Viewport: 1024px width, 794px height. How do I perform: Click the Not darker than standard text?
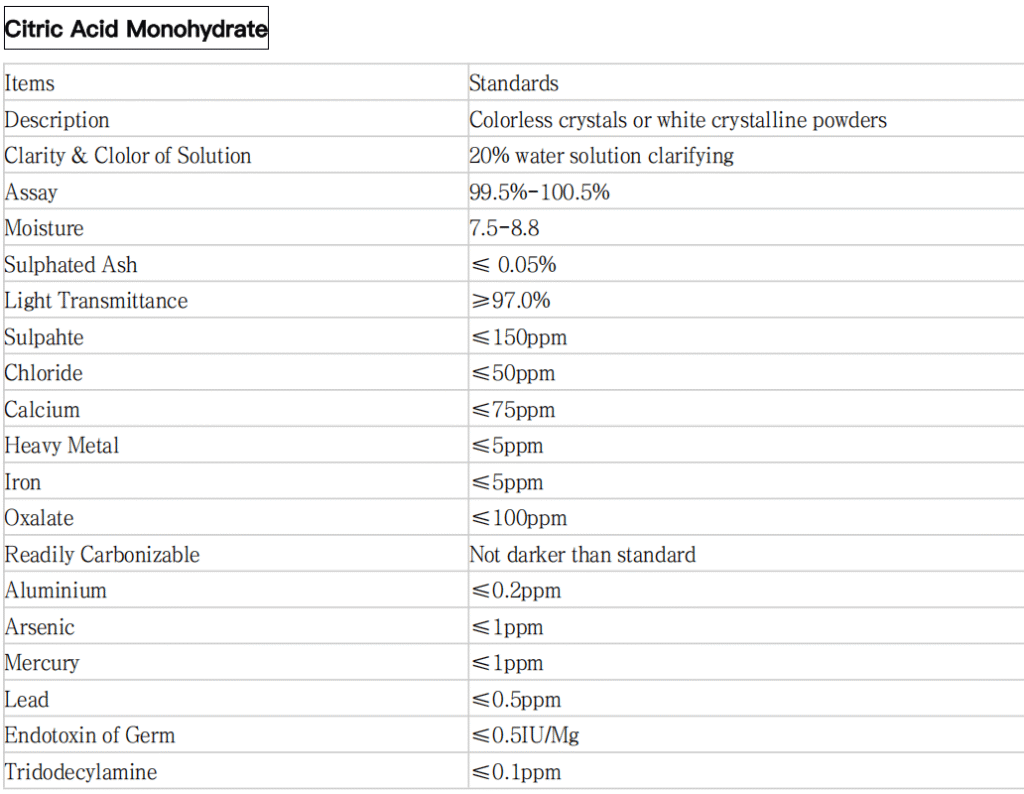[x=582, y=555]
